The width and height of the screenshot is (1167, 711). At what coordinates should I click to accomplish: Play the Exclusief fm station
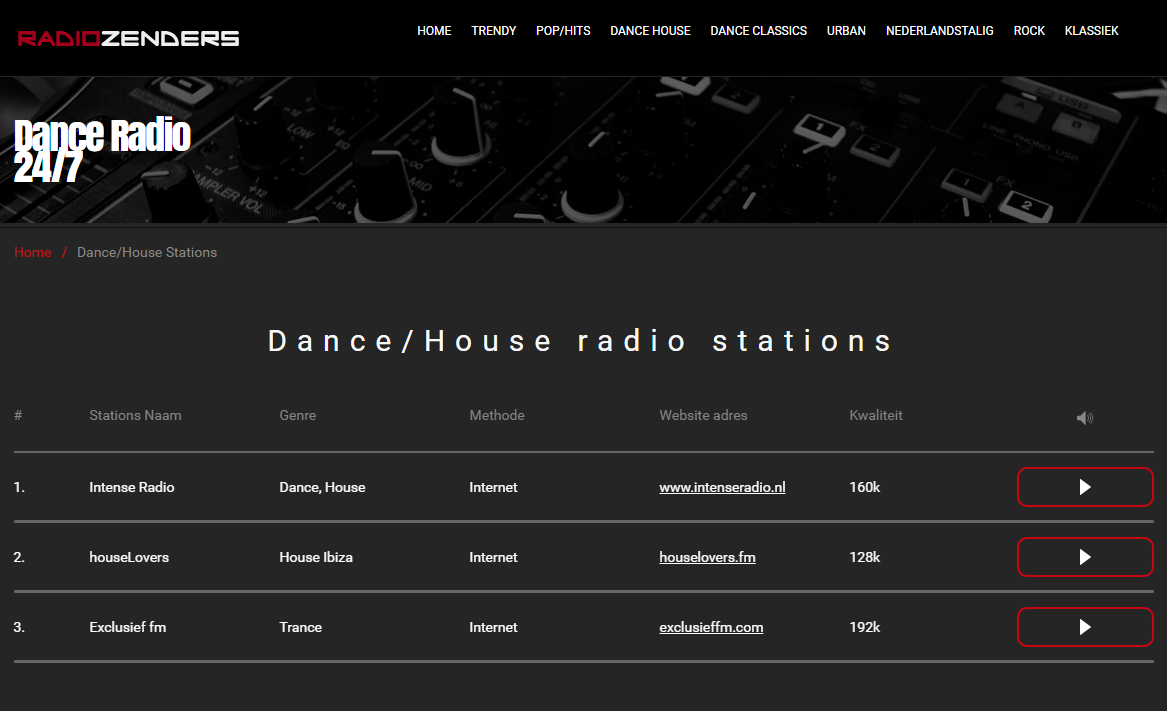point(1085,627)
